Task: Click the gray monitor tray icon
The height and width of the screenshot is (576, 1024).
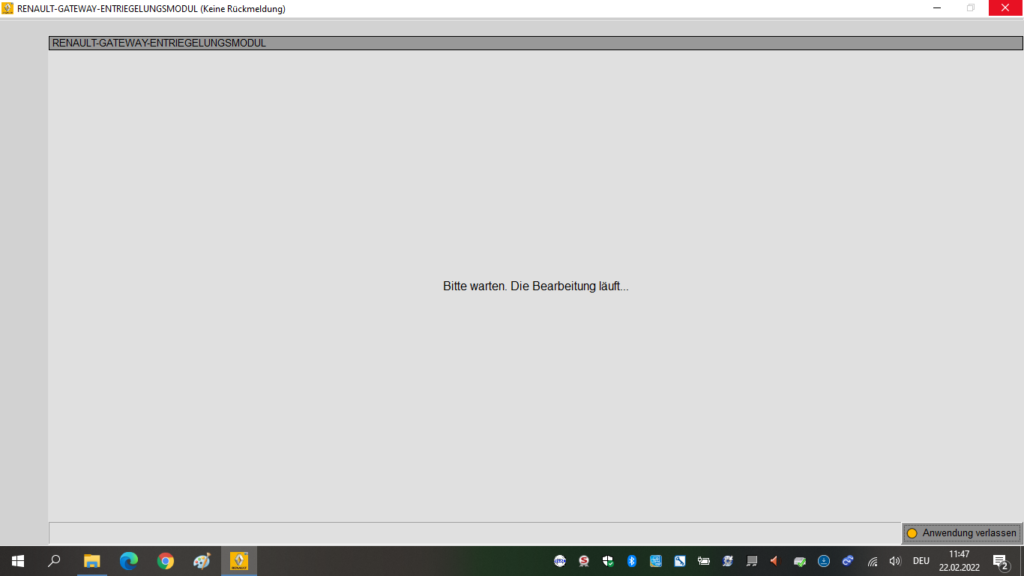Action: [x=752, y=561]
